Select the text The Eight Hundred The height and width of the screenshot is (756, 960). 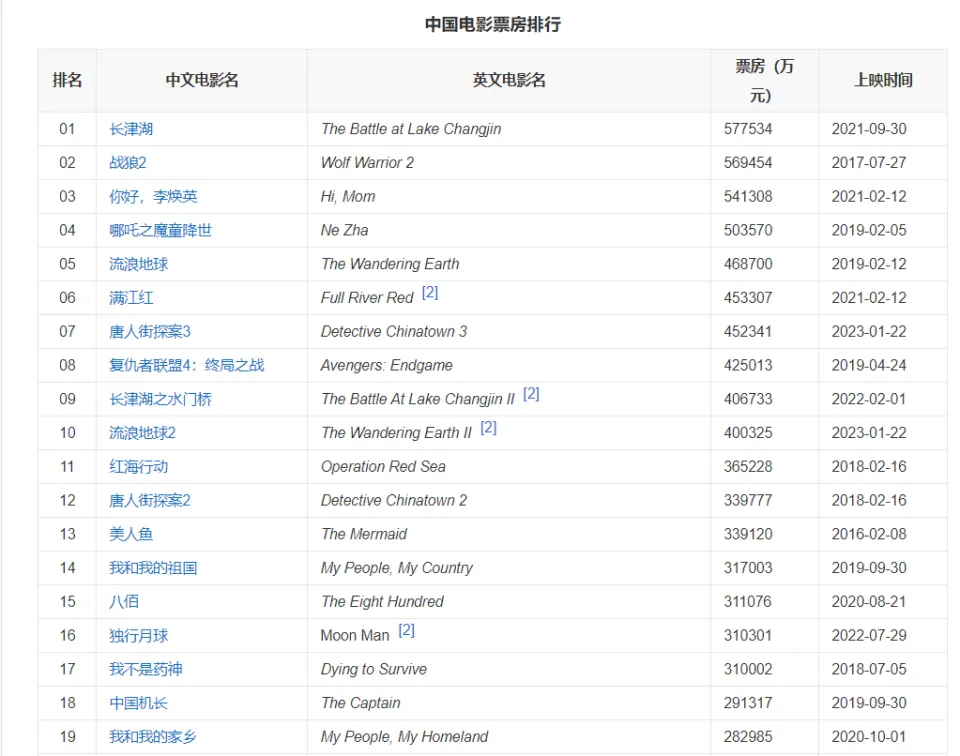(x=382, y=602)
